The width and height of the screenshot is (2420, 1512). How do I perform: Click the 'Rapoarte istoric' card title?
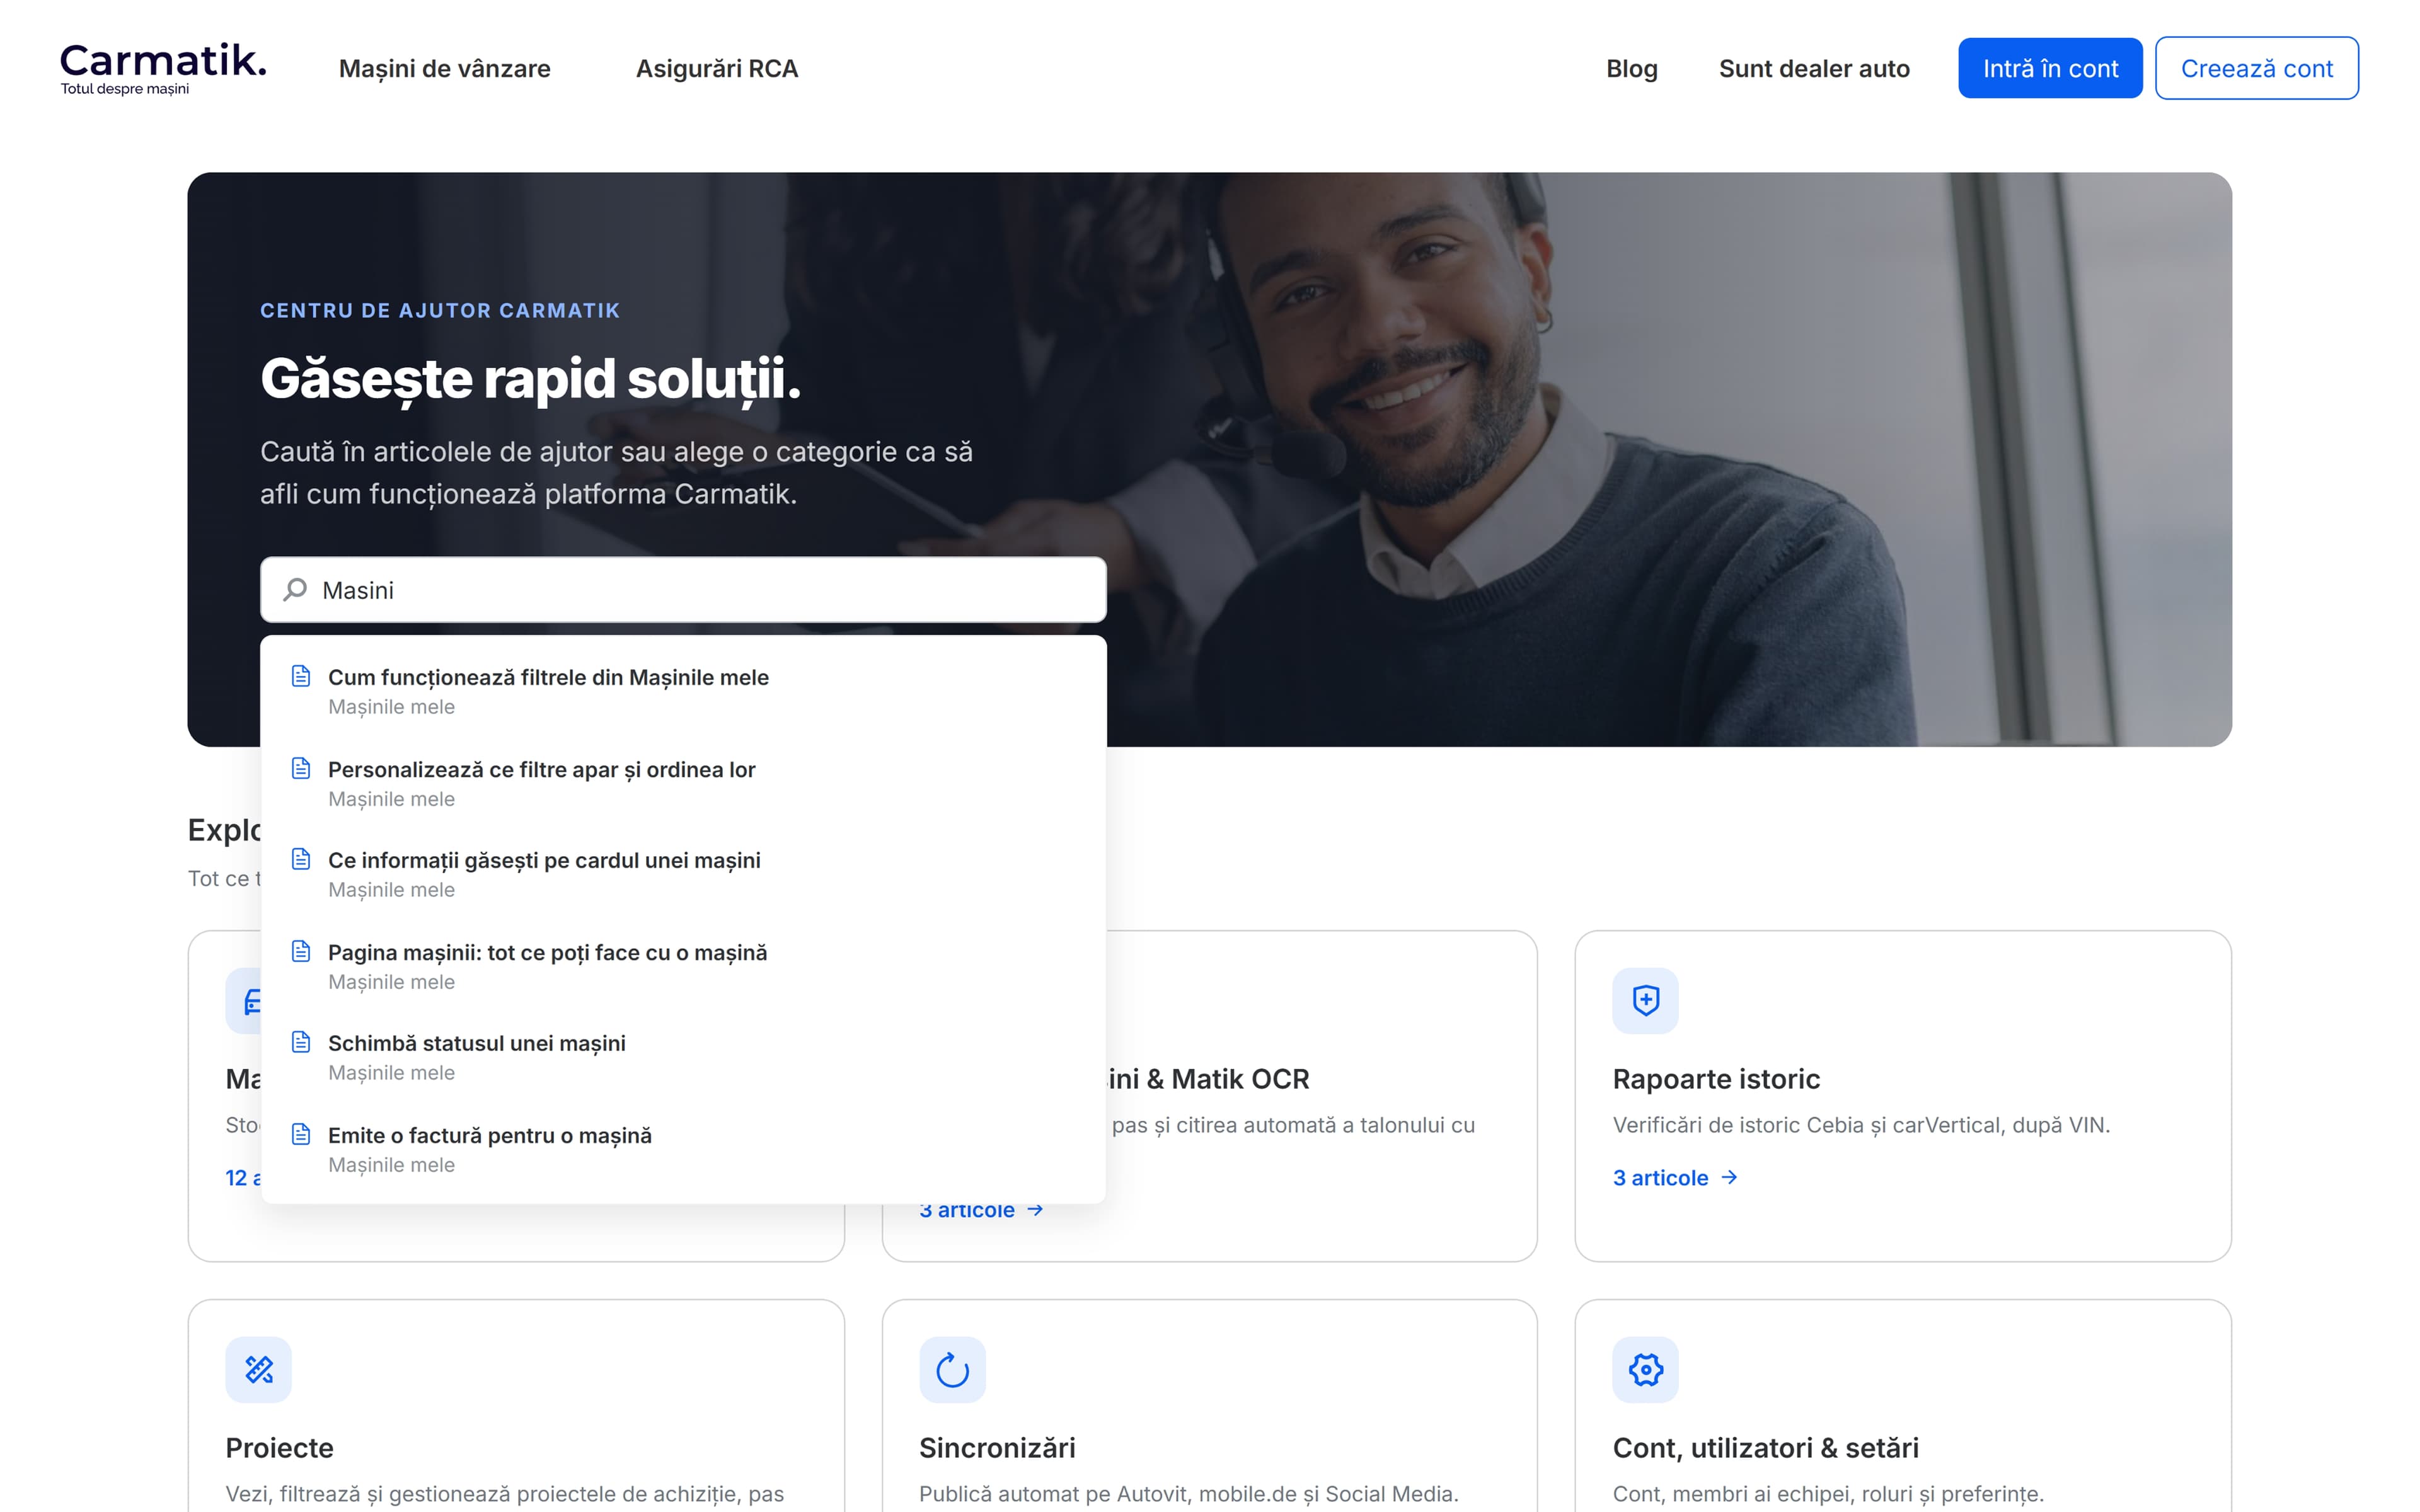point(1716,1079)
